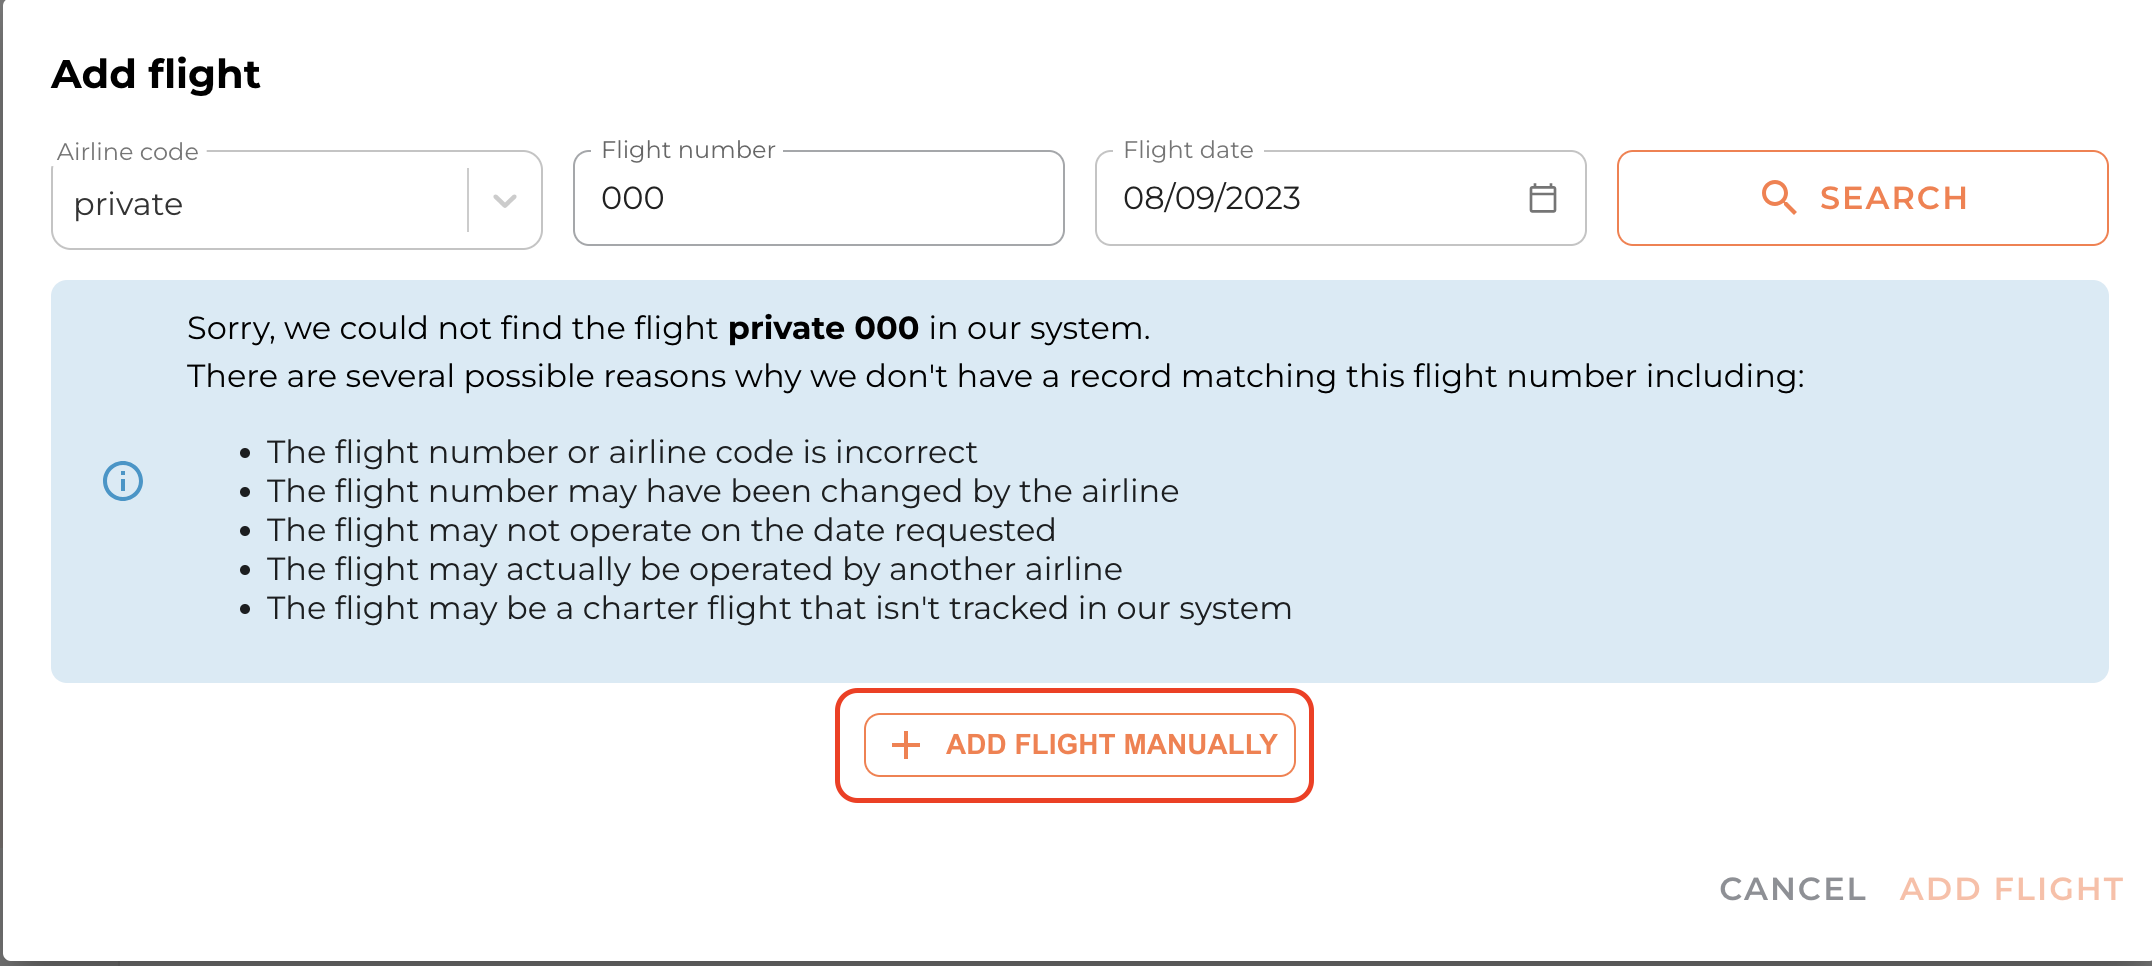Dismiss the dialog with CANCEL

pyautogui.click(x=1792, y=889)
